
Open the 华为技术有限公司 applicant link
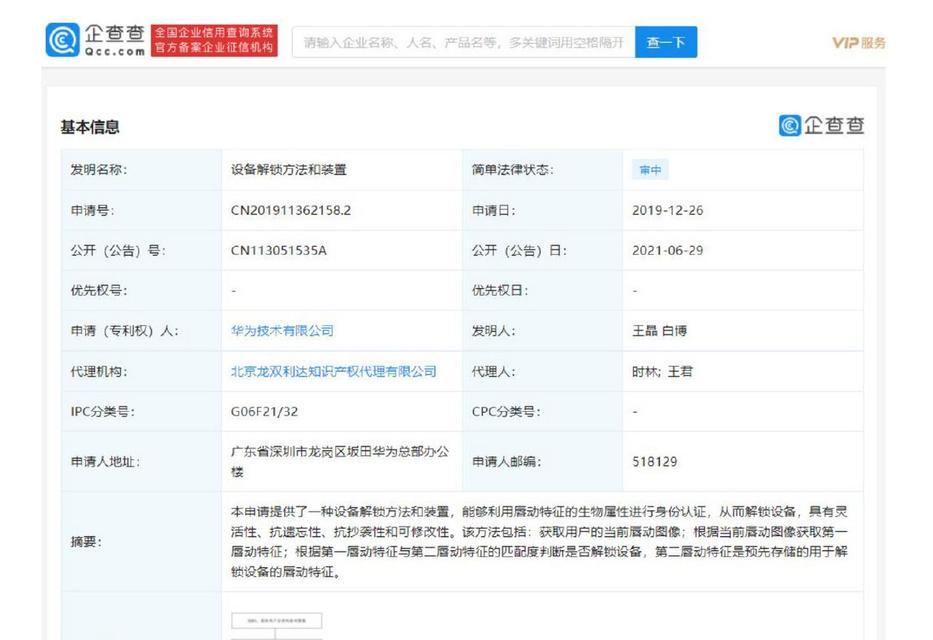pyautogui.click(x=282, y=331)
